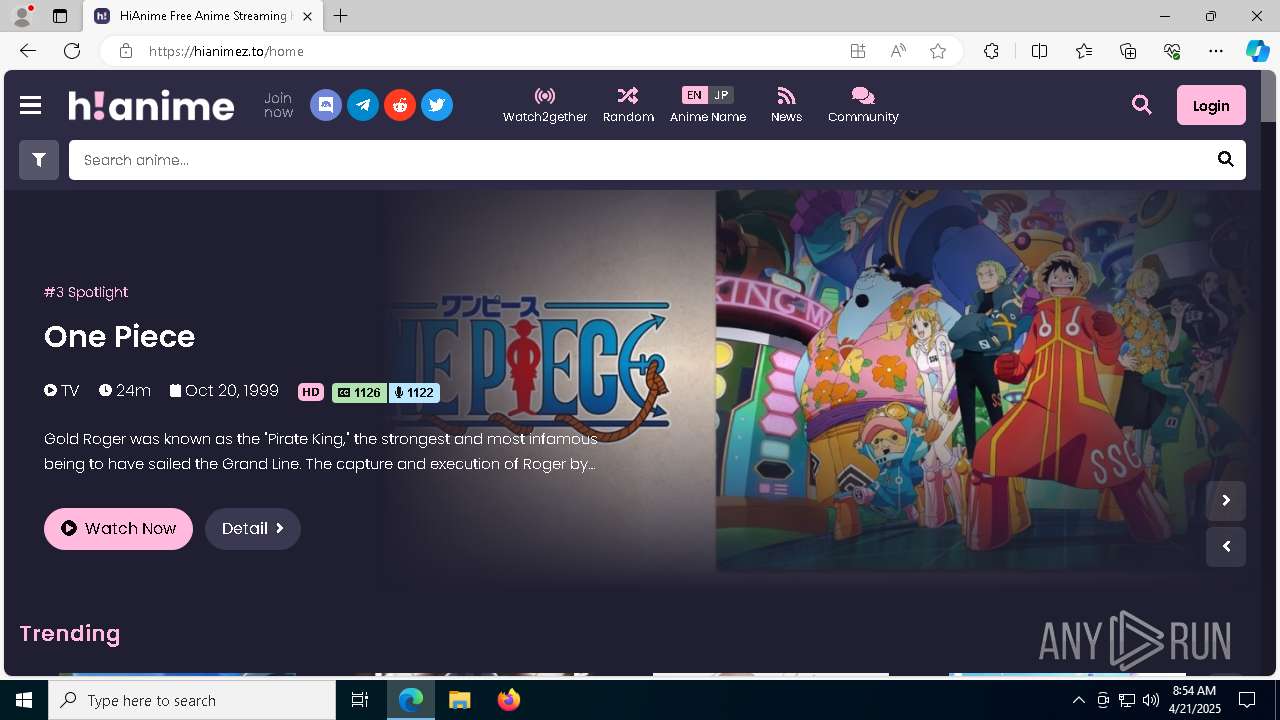Open the notification center
The image size is (1280, 720).
pyautogui.click(x=1247, y=700)
